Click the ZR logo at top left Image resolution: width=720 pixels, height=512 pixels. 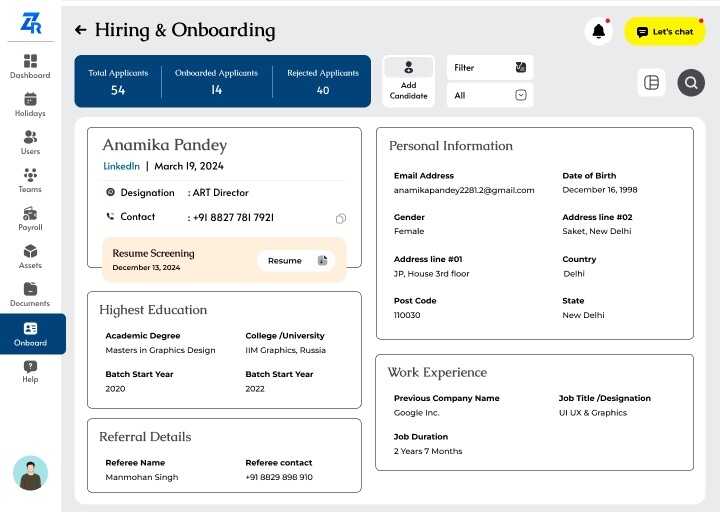pyautogui.click(x=31, y=21)
